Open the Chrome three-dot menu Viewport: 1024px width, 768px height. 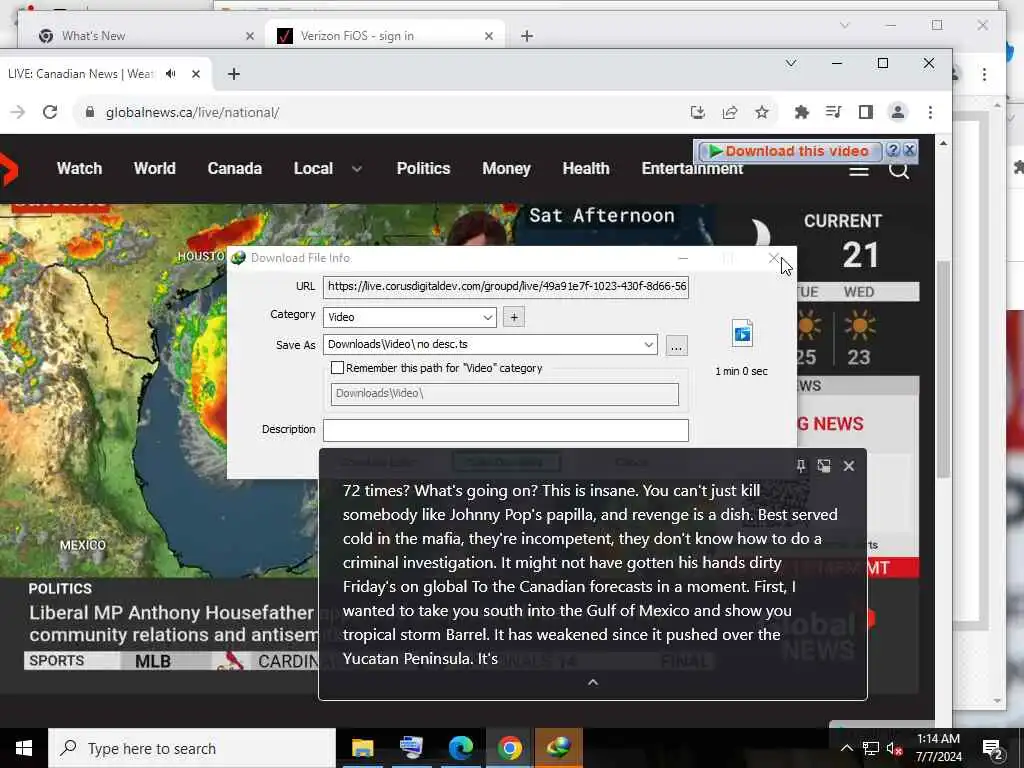(x=930, y=112)
